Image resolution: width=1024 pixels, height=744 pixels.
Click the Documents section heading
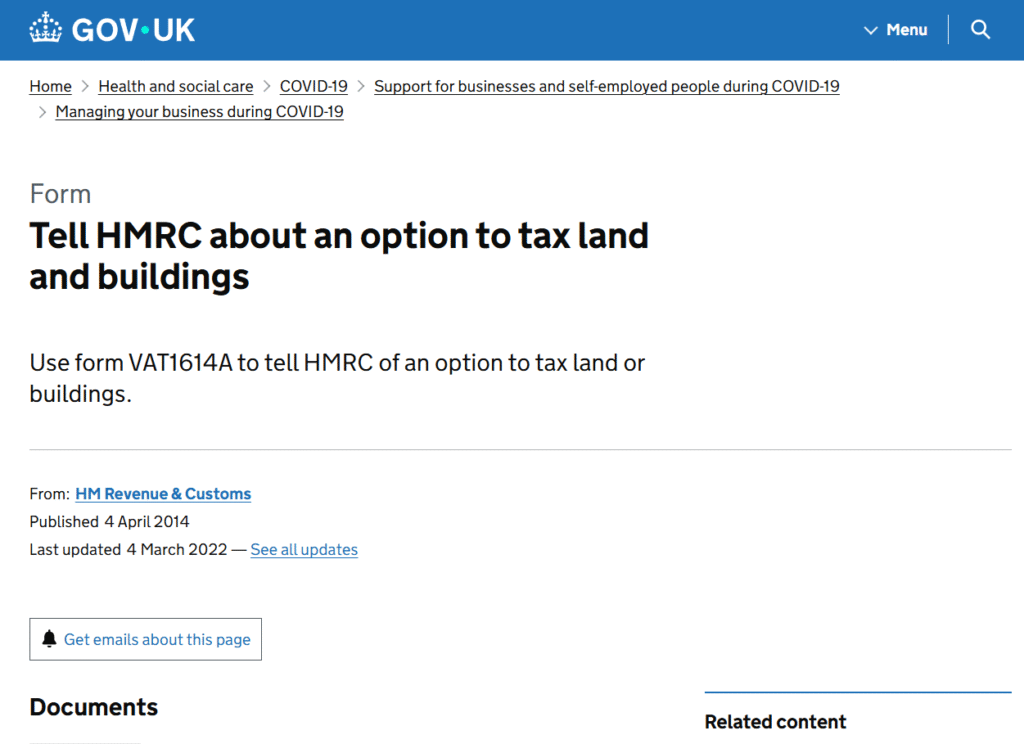tap(94, 707)
